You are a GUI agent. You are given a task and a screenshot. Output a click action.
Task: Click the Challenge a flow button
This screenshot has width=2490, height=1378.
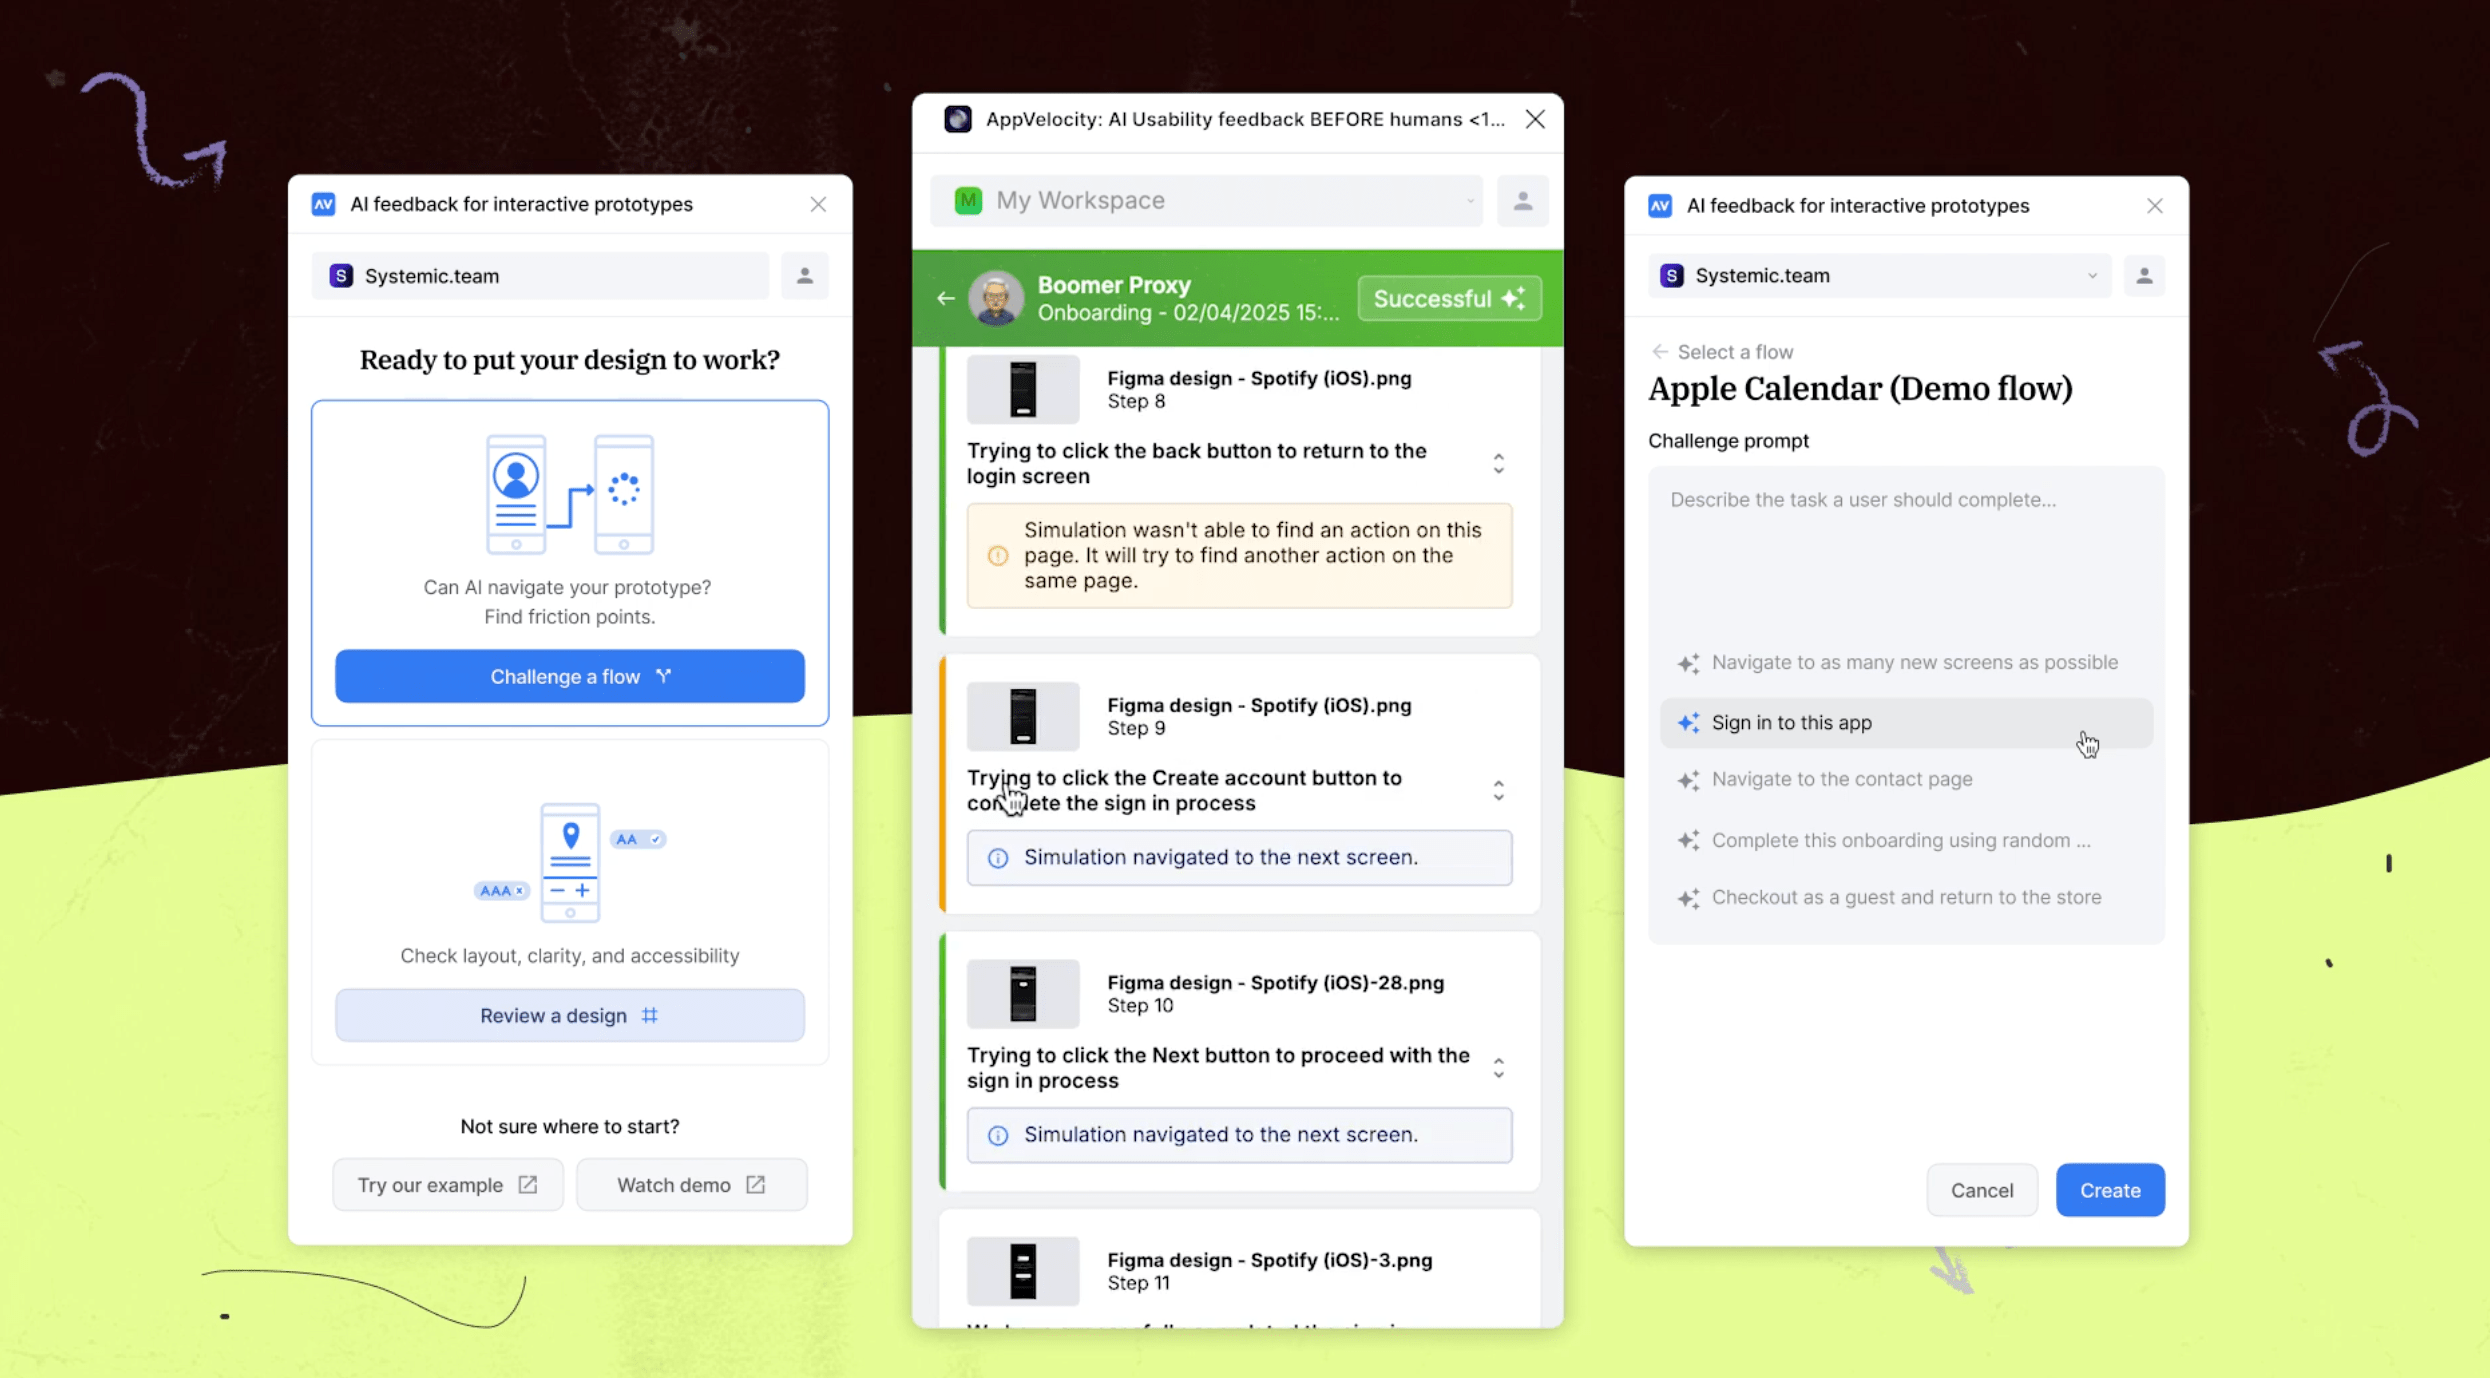(569, 677)
